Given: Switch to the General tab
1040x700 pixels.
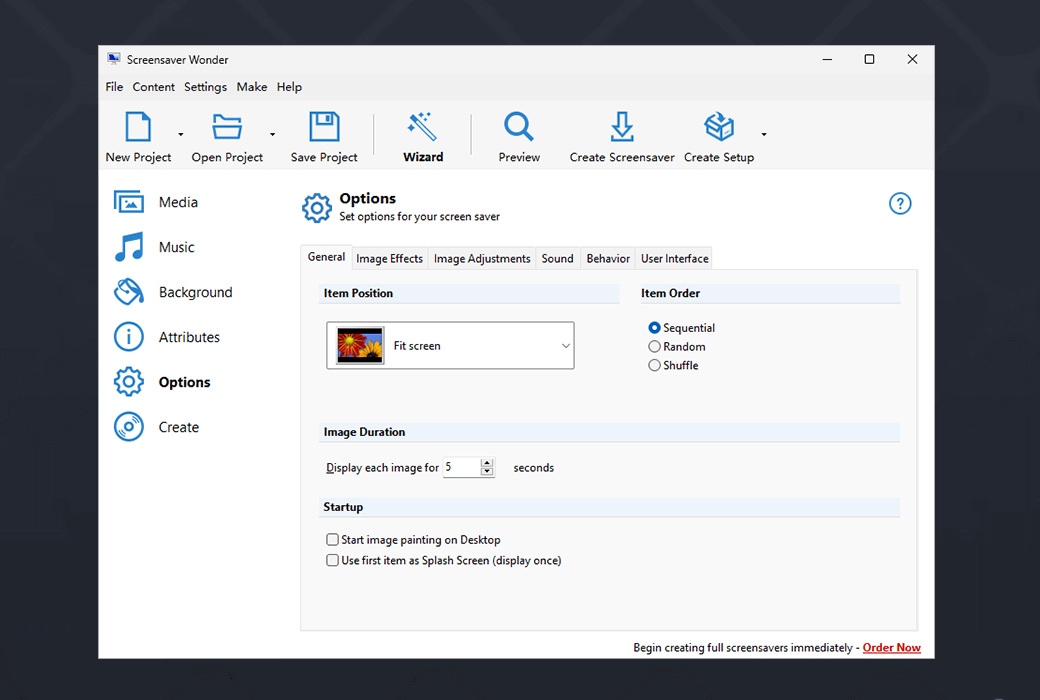Looking at the screenshot, I should [326, 257].
